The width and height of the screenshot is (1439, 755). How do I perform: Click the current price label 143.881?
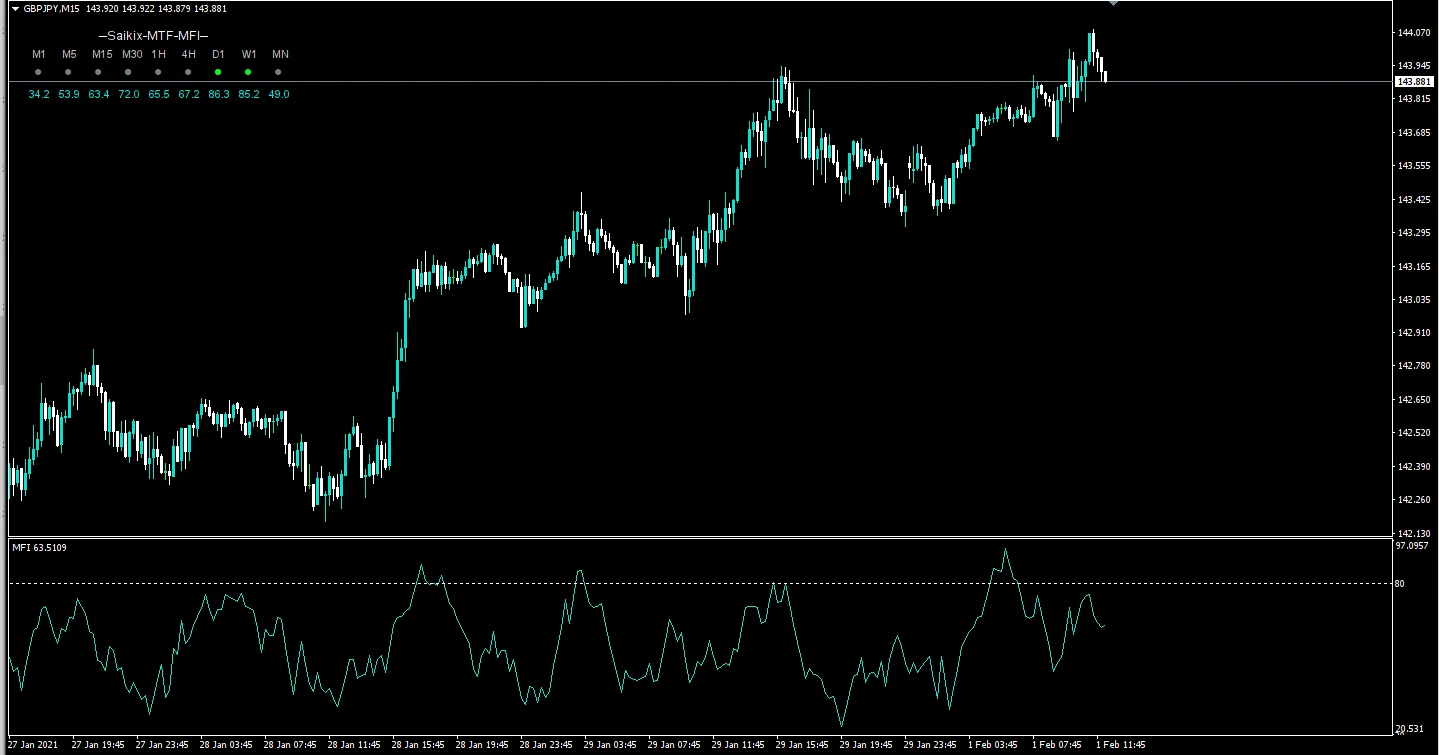pyautogui.click(x=1412, y=82)
